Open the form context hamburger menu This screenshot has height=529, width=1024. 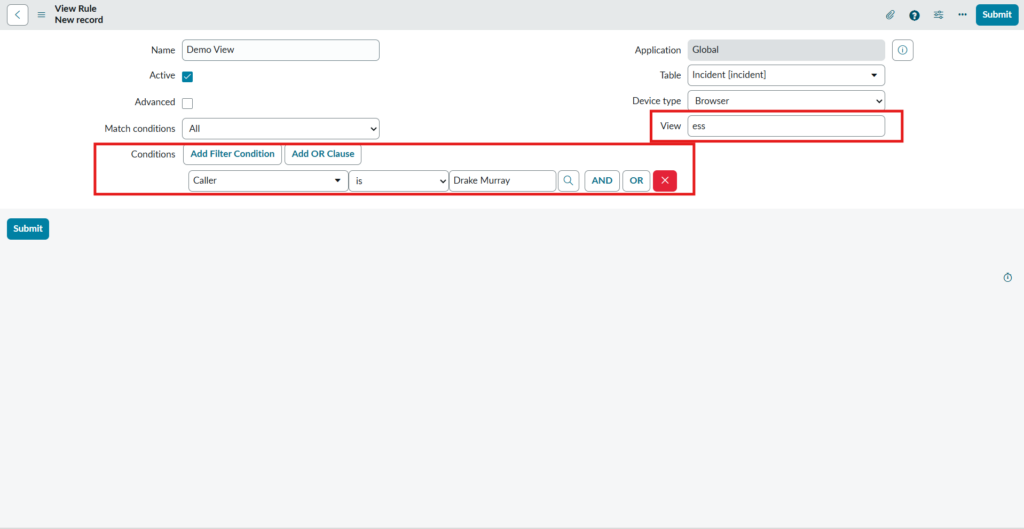41,14
